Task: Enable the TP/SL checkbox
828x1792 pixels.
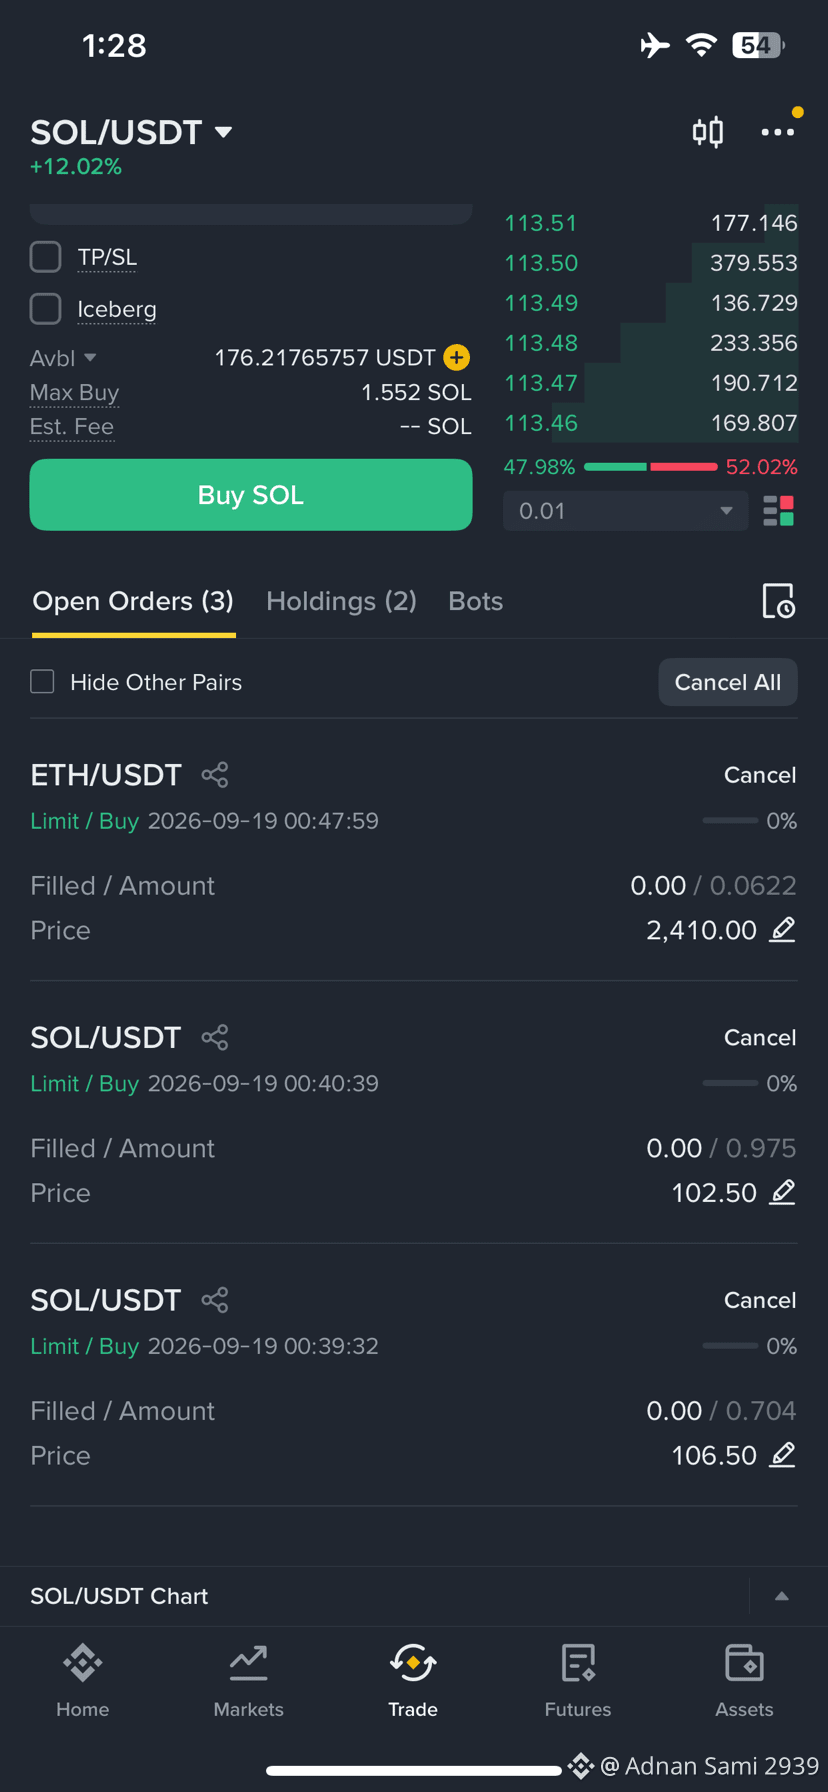Action: tap(46, 257)
